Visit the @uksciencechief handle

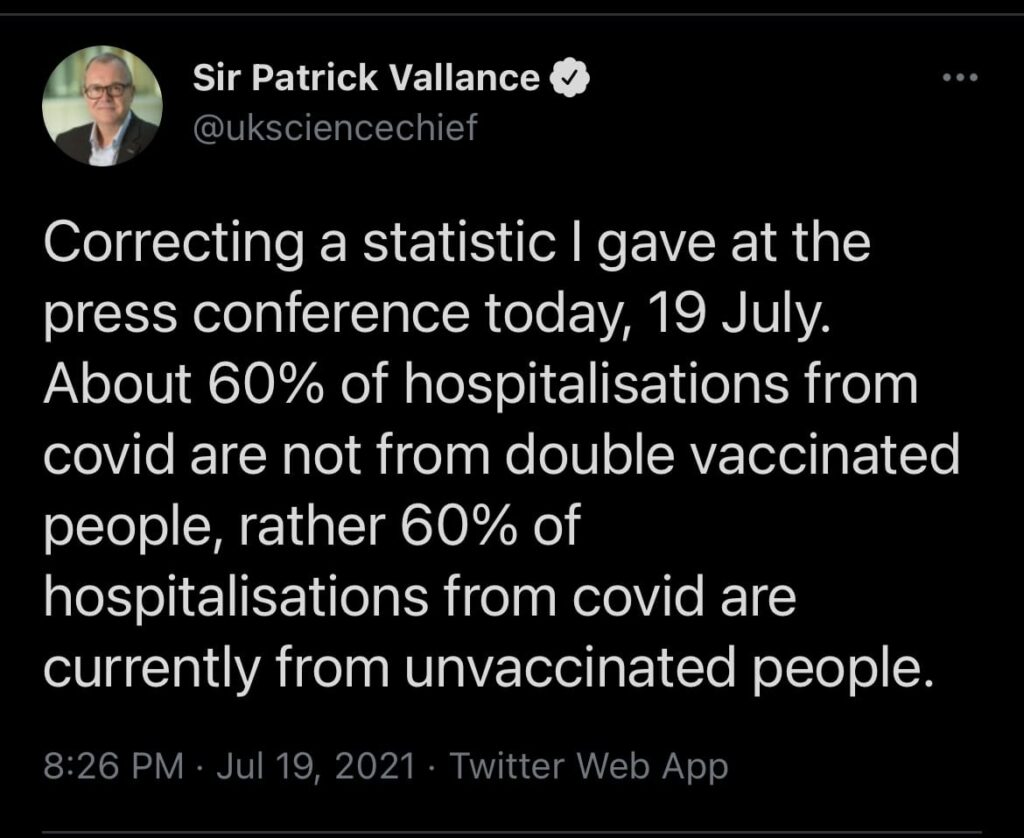[x=336, y=127]
